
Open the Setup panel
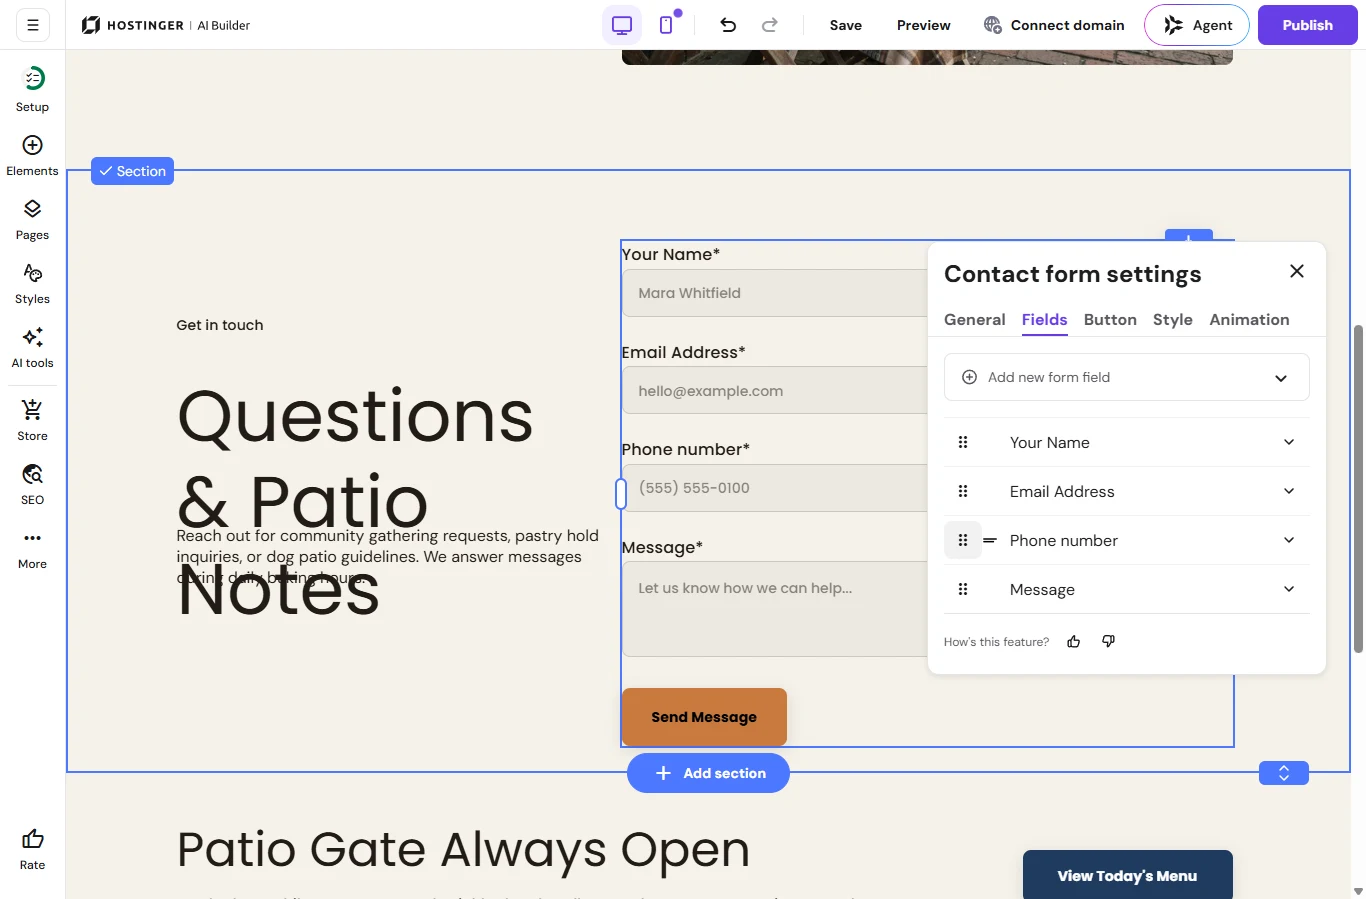point(33,89)
